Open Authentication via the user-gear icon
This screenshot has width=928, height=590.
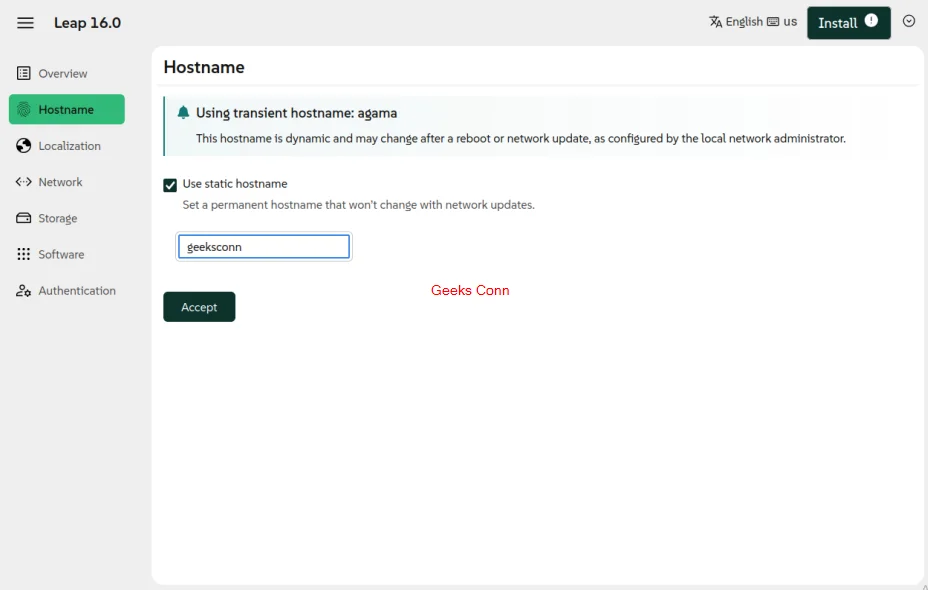[22, 290]
